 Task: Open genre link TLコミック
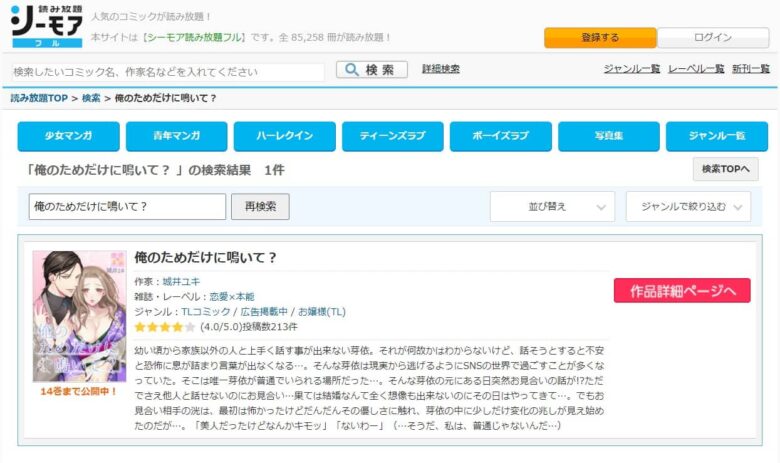click(205, 312)
